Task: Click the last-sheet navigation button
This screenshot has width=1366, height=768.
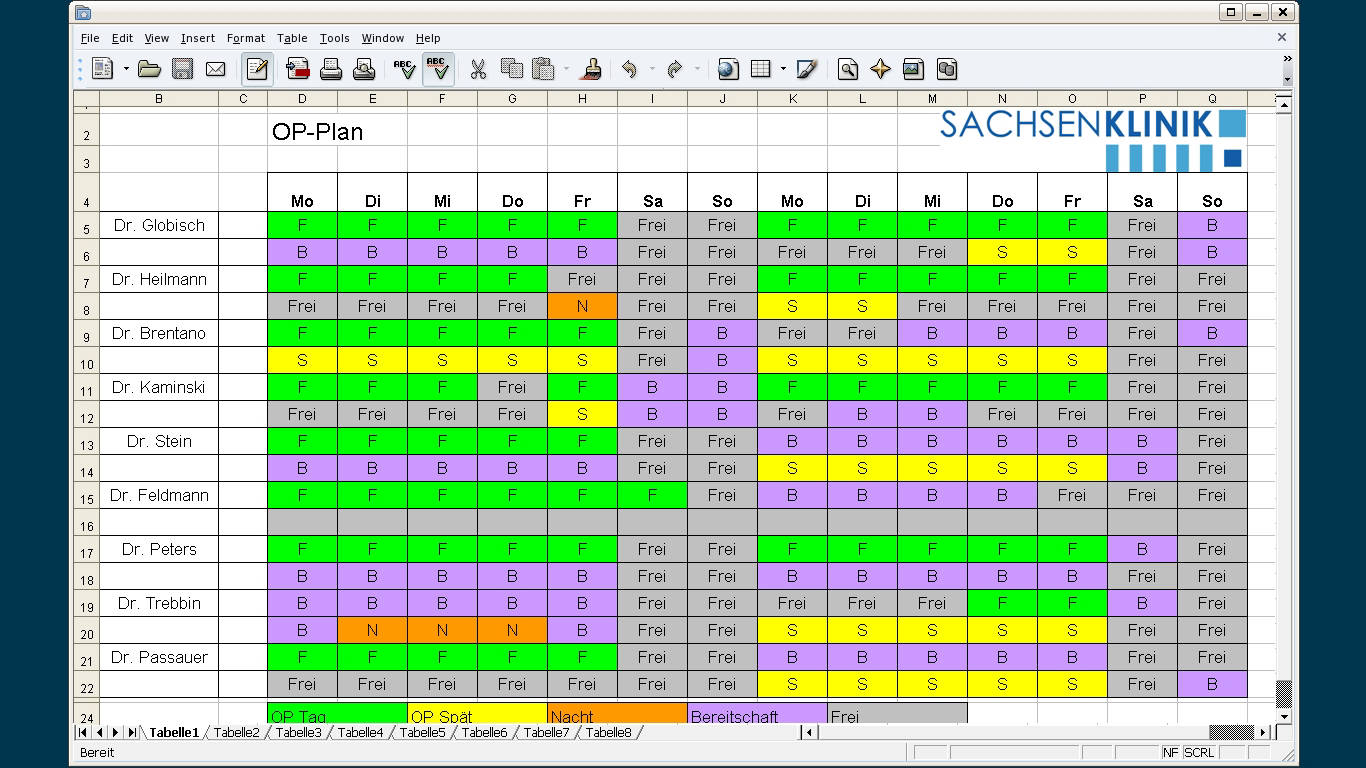Action: point(132,733)
